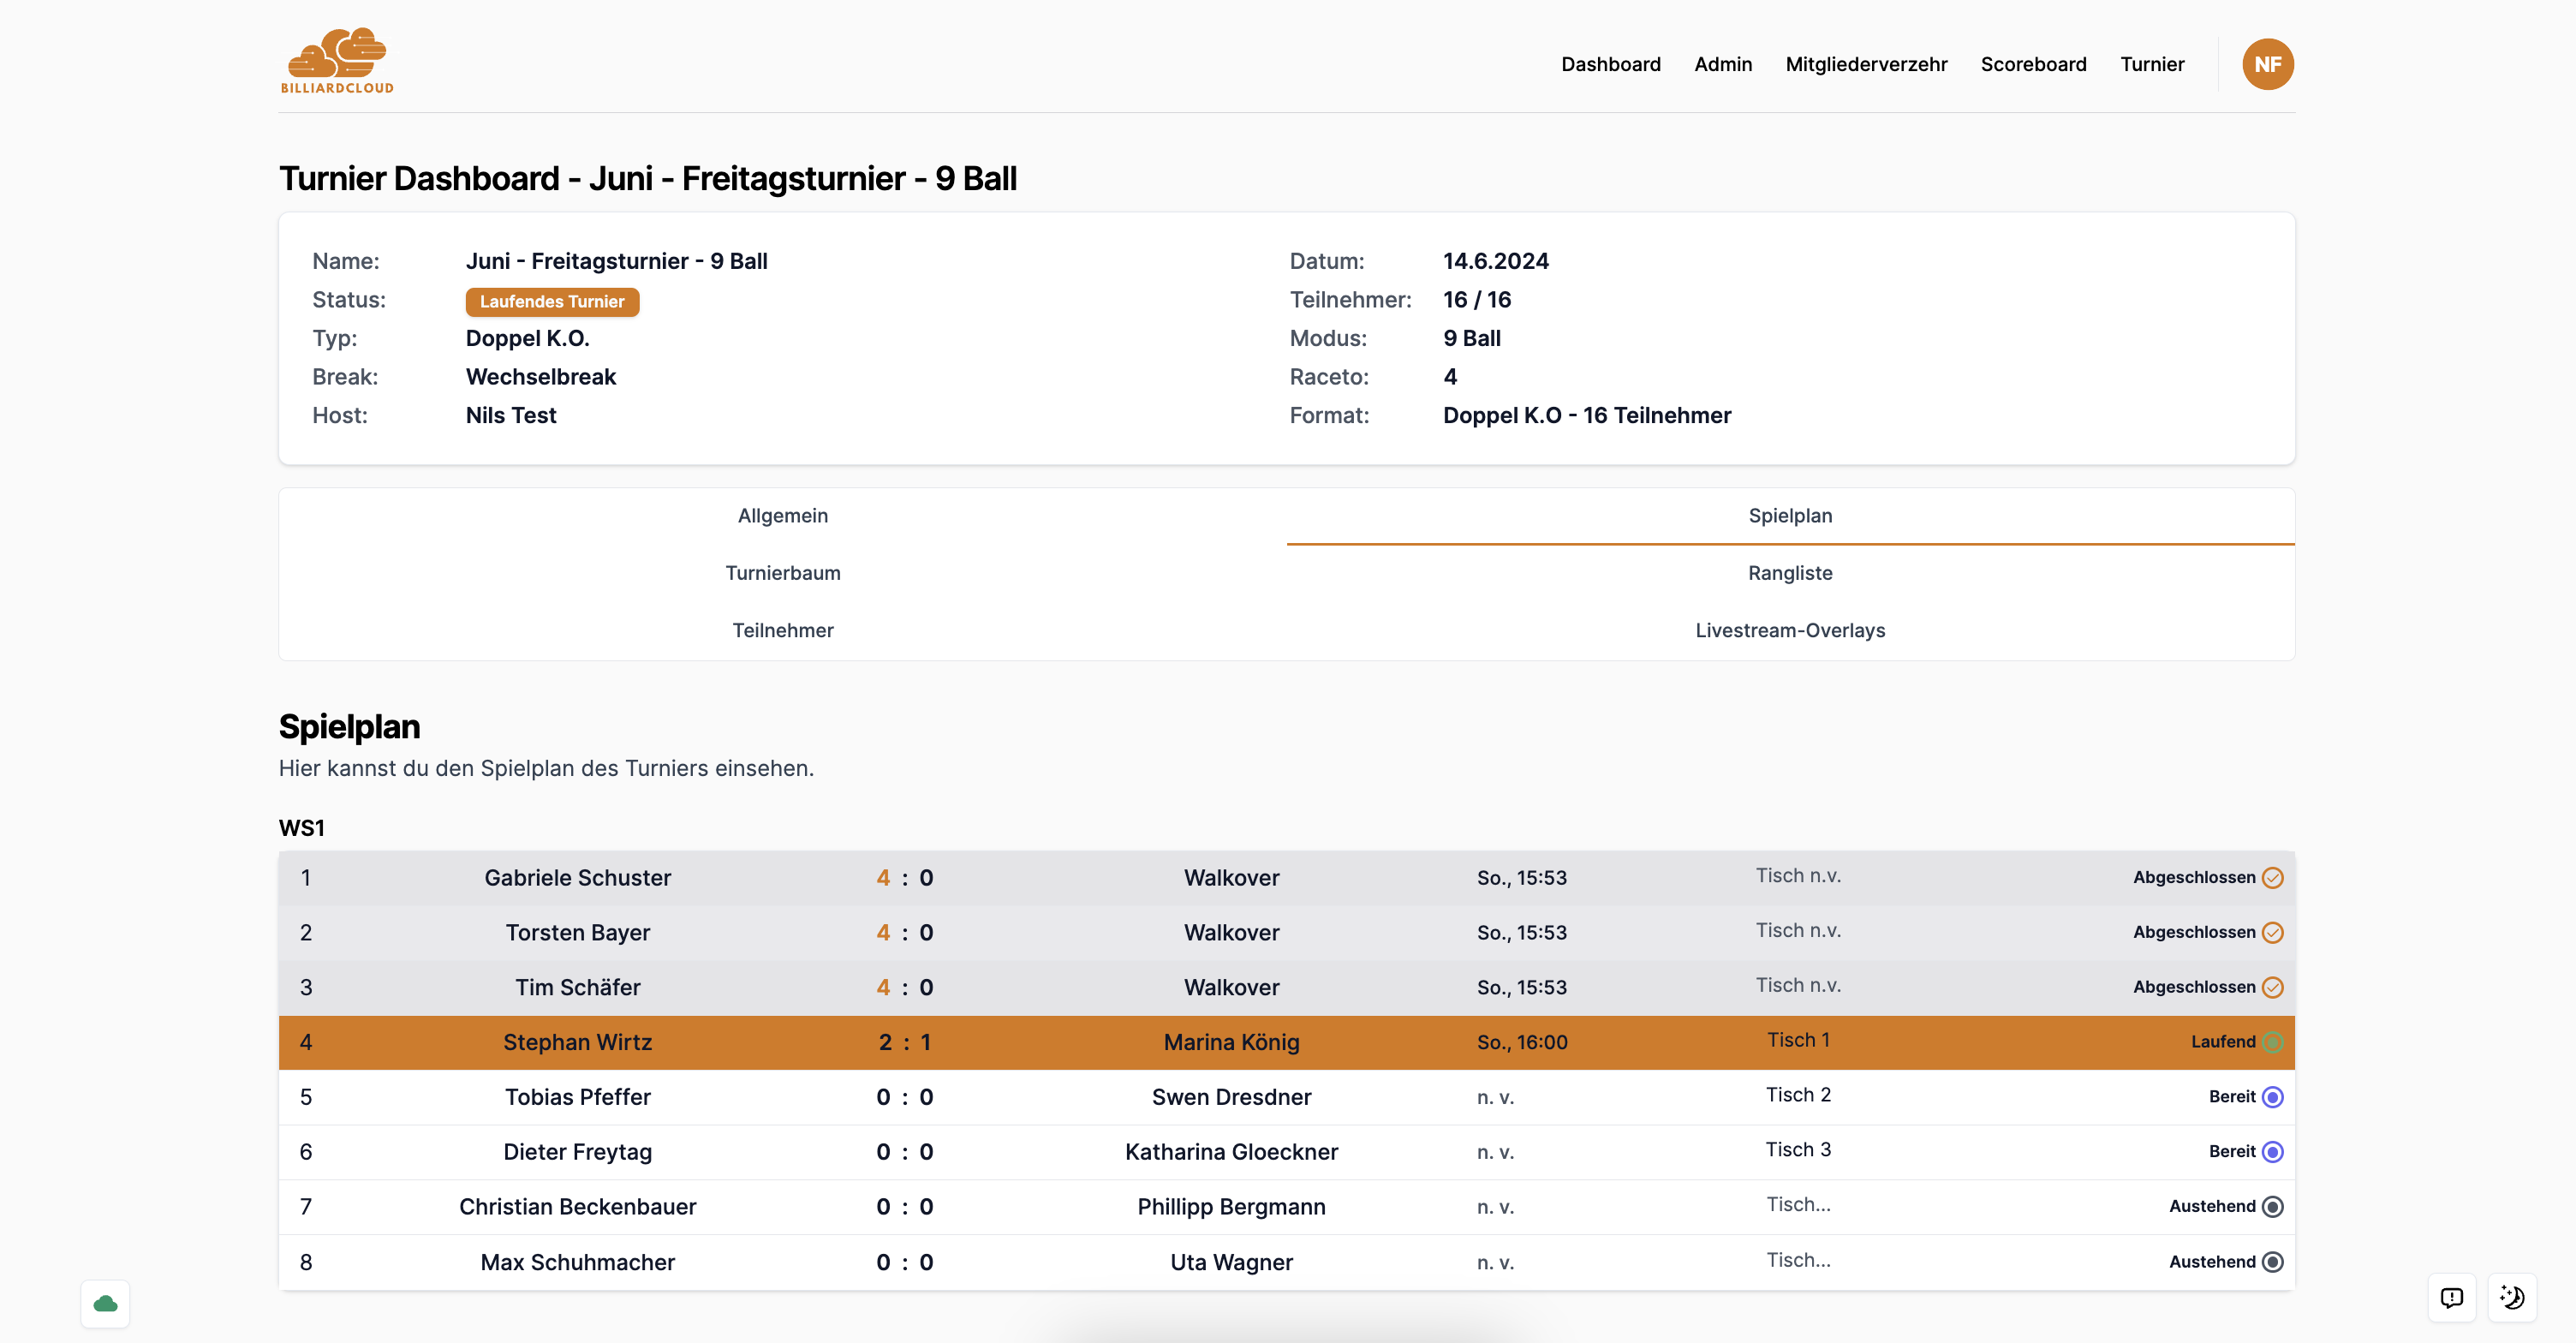The width and height of the screenshot is (2576, 1343).
Task: Select the Livestream-Overlays tab
Action: pyautogui.click(x=1789, y=630)
